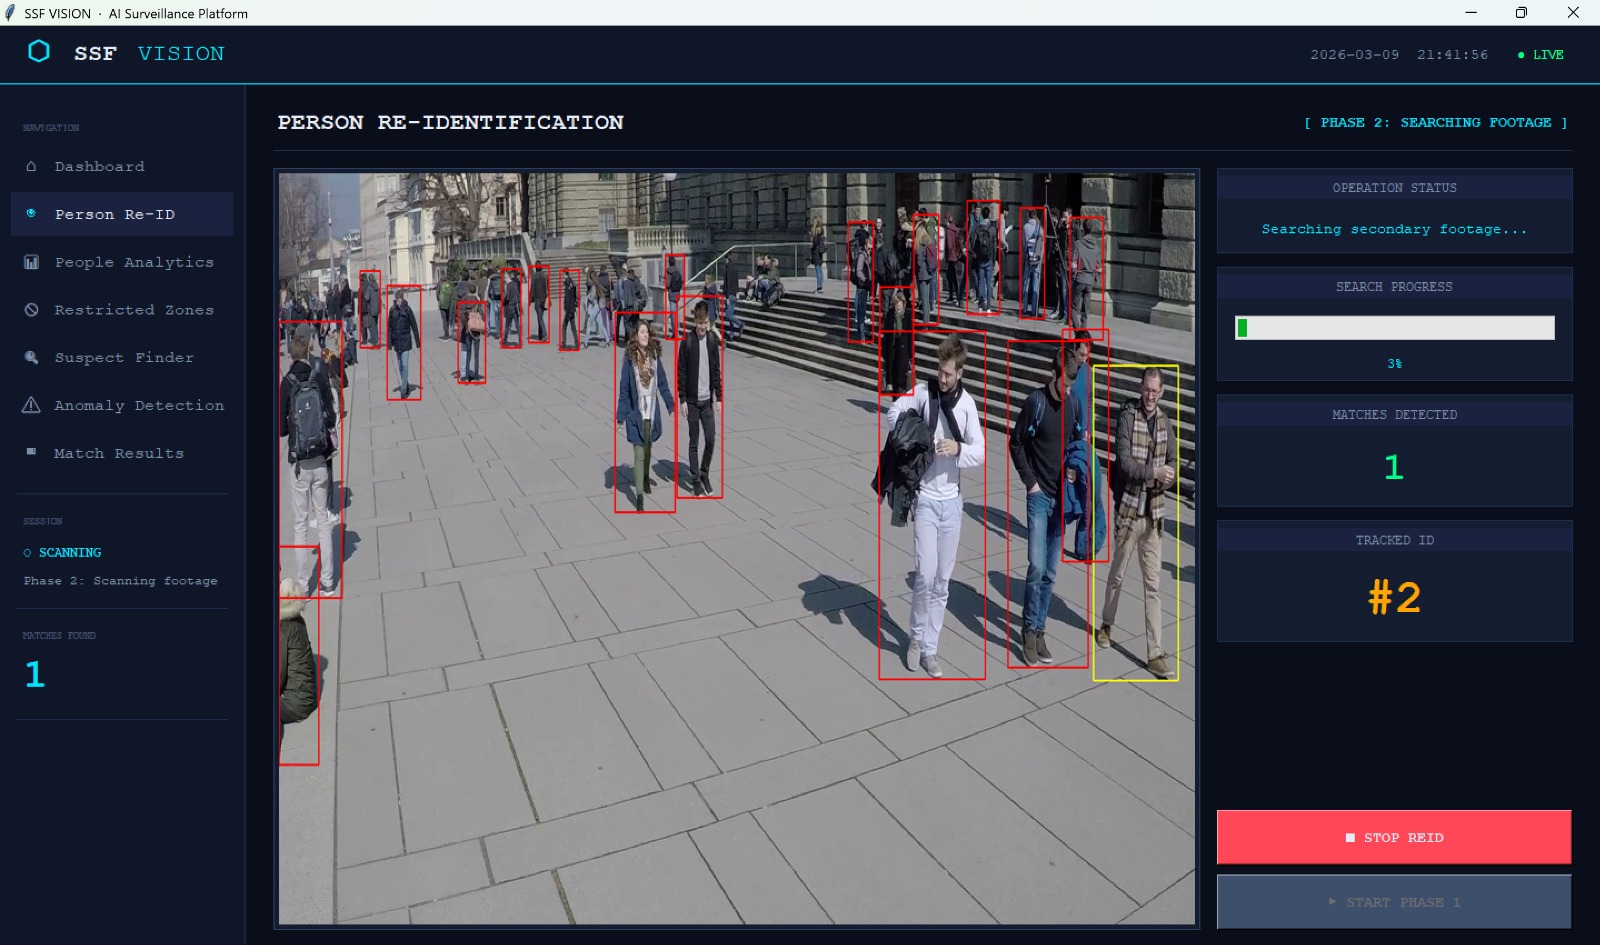The height and width of the screenshot is (945, 1600).
Task: Open People Analytics via the bar chart icon
Action: click(33, 261)
